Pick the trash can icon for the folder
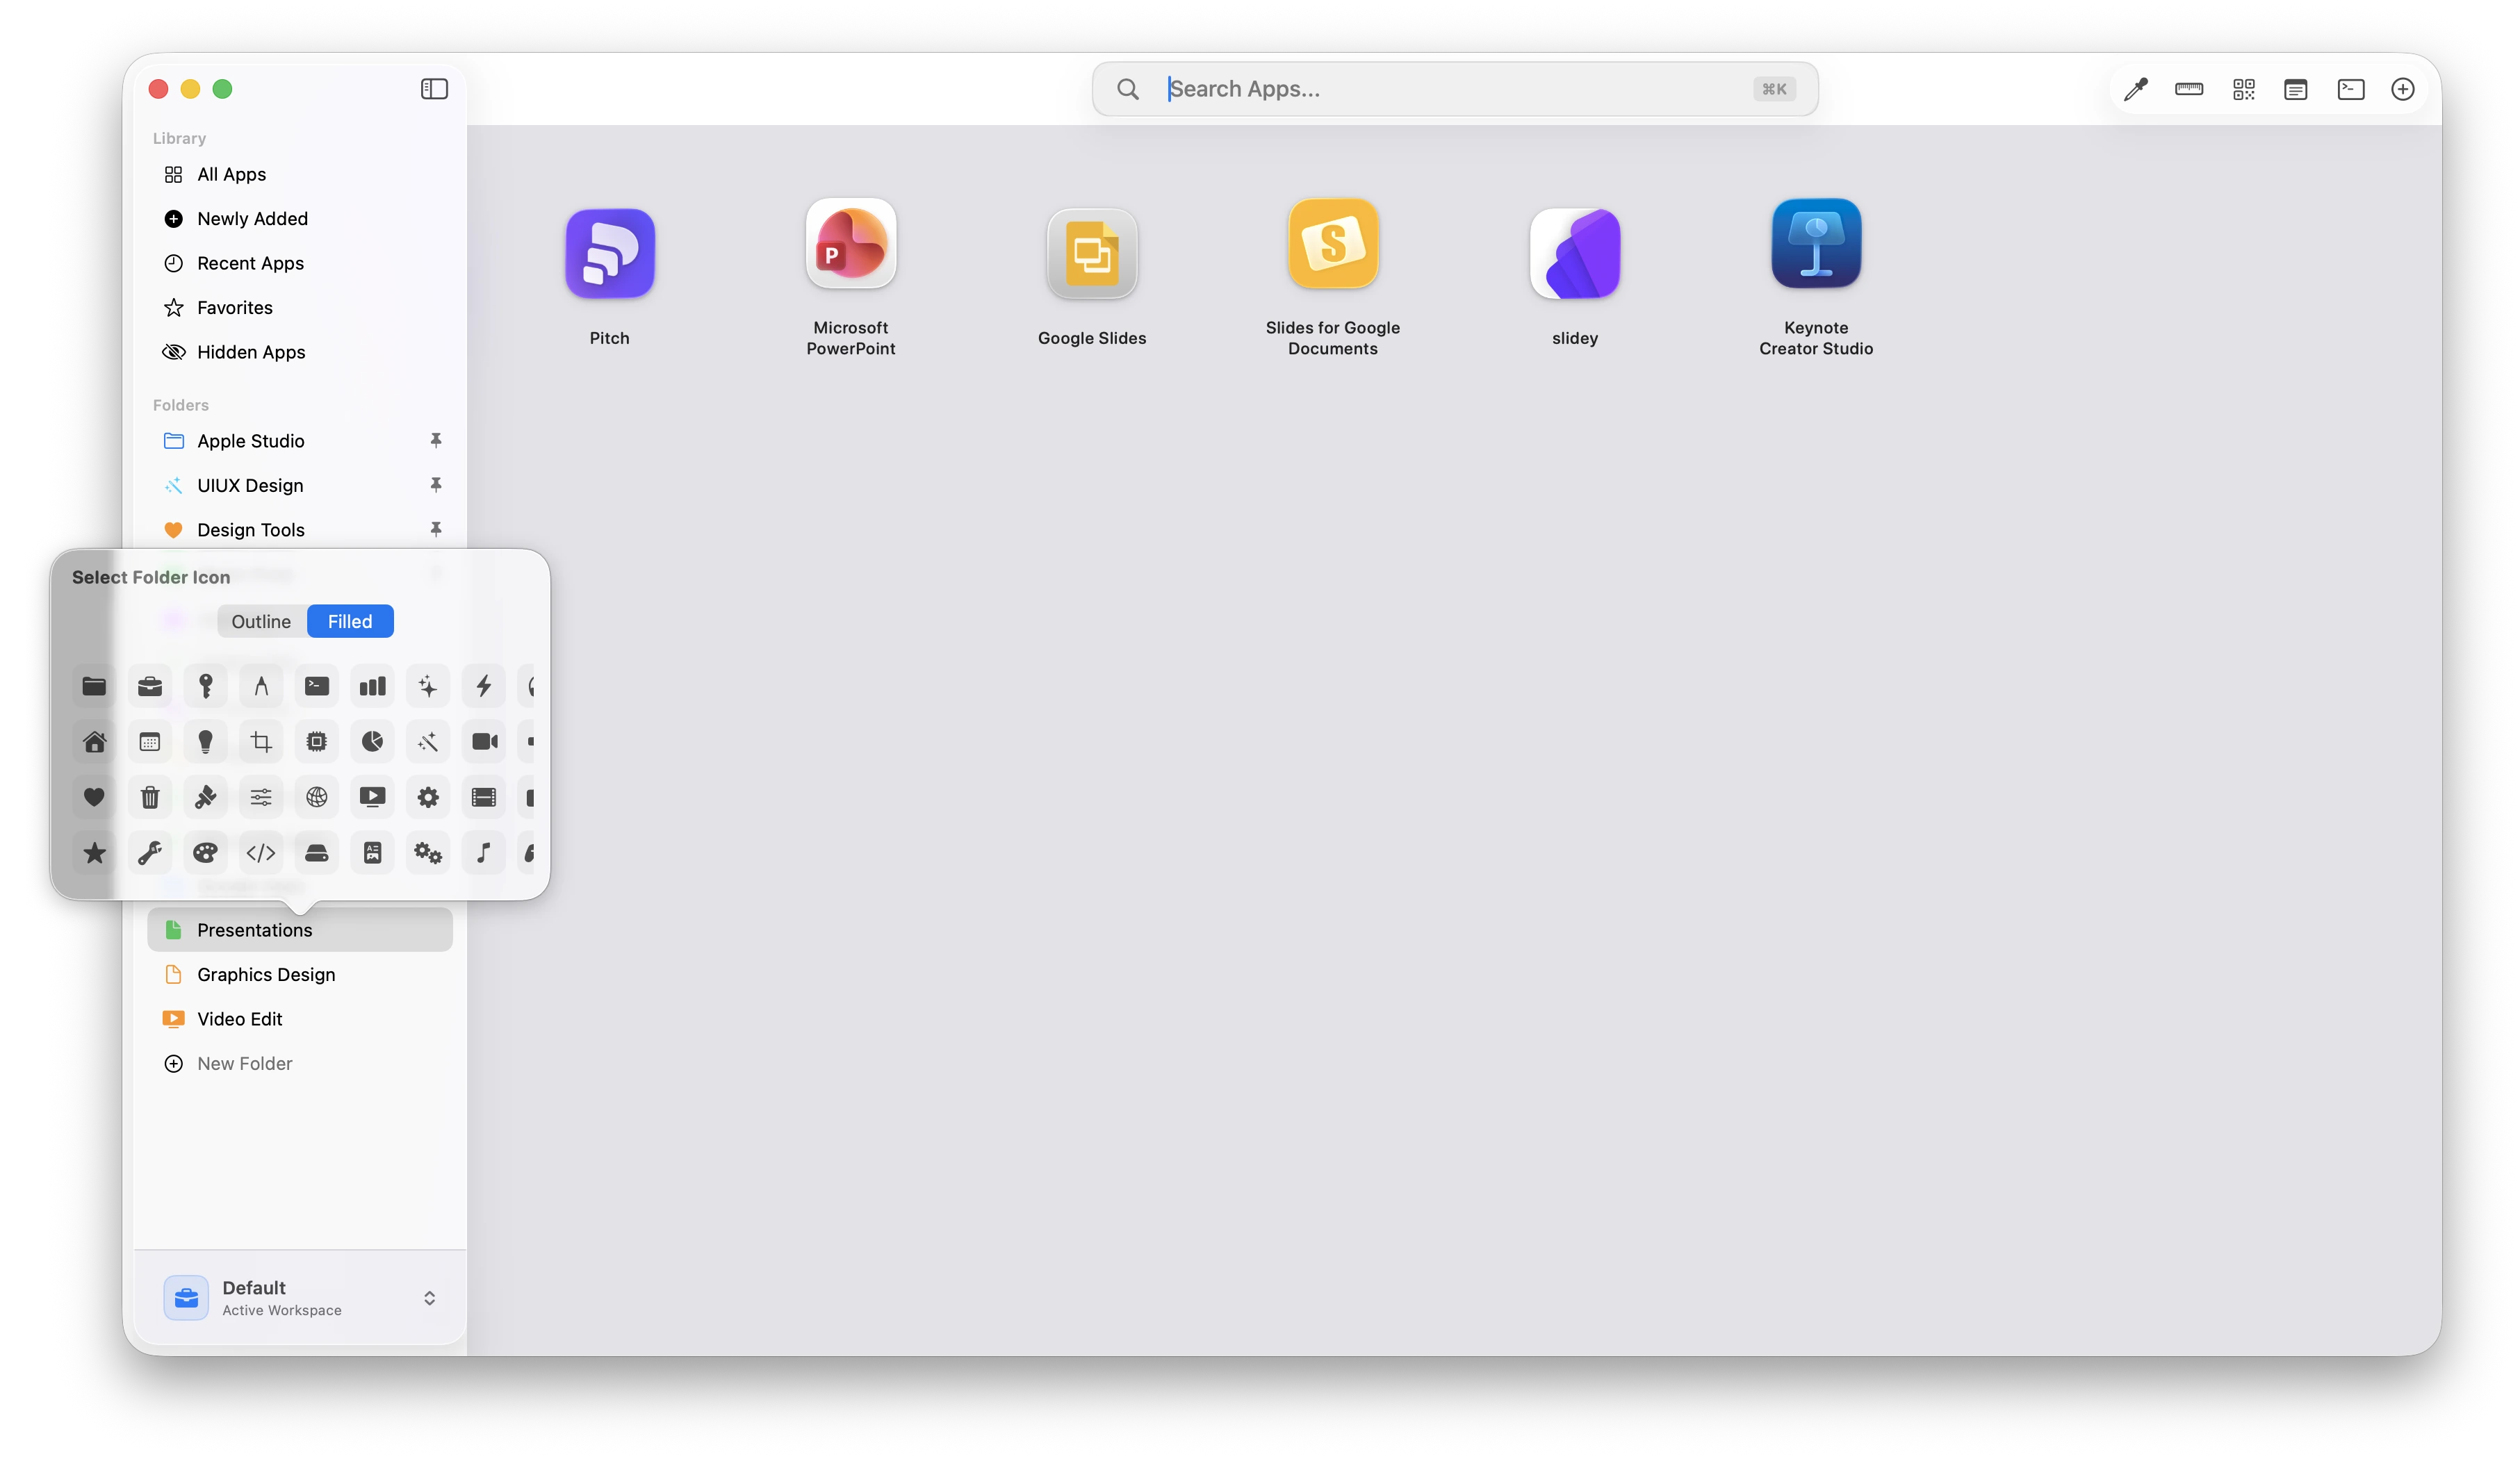 150,797
